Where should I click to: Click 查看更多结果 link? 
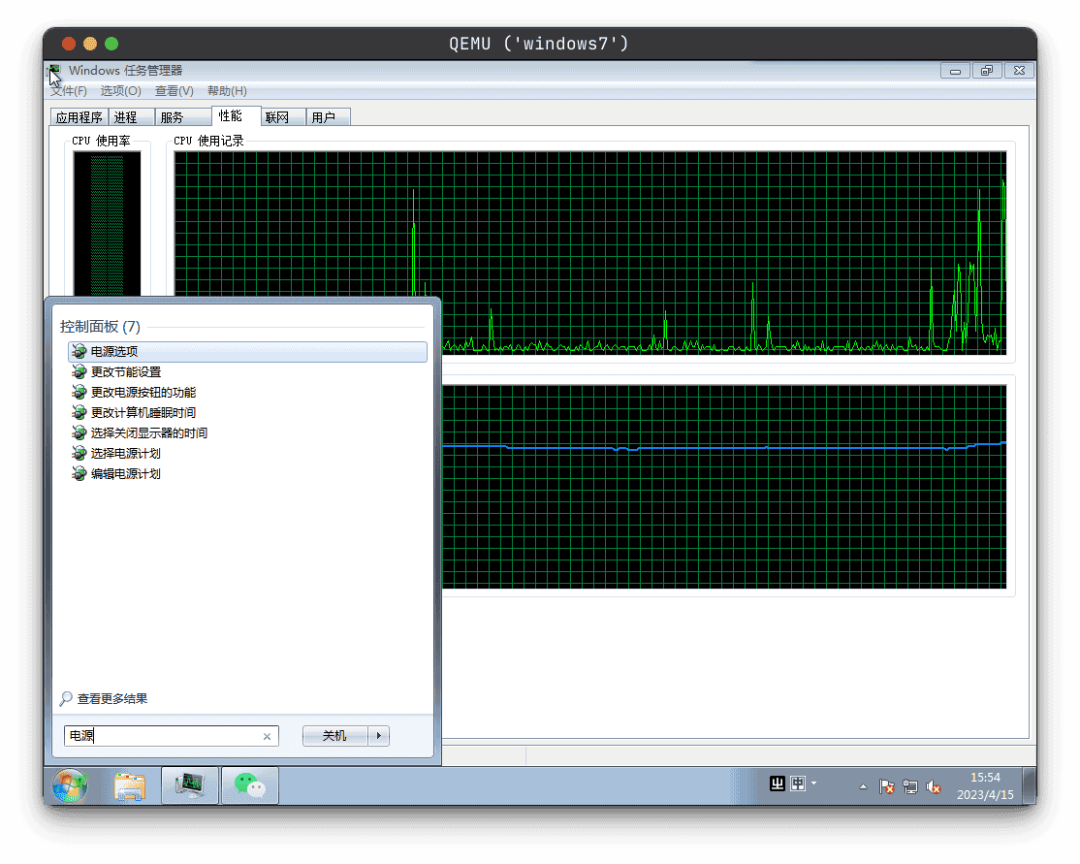tap(112, 699)
